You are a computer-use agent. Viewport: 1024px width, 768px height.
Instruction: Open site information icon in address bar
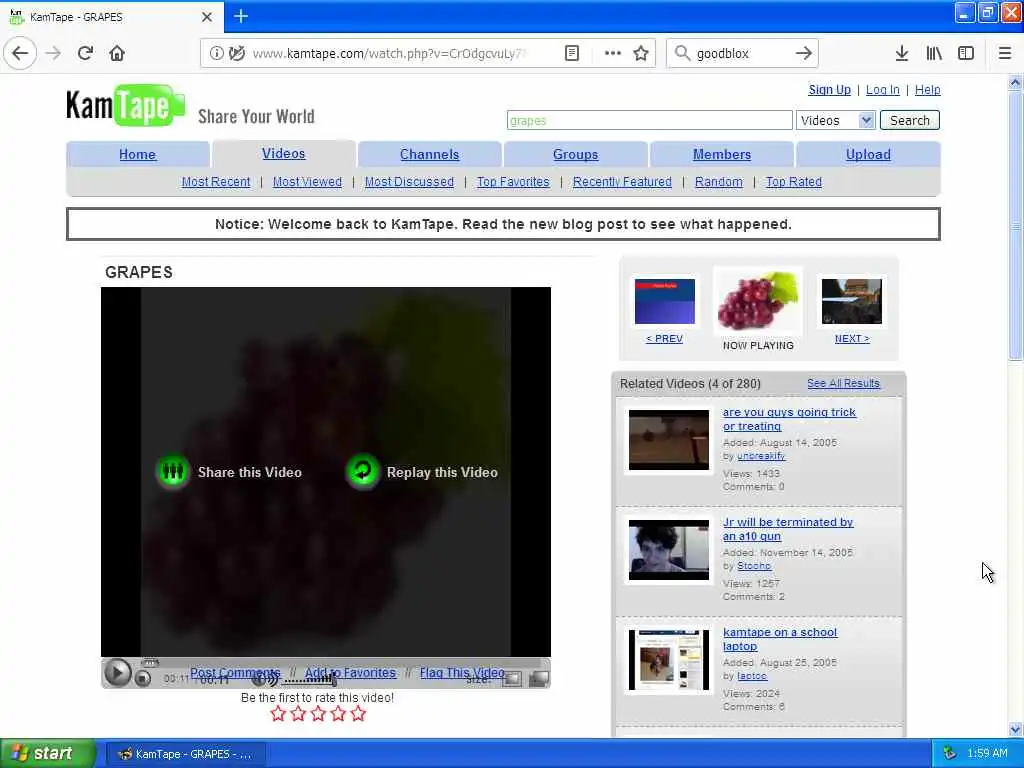pyautogui.click(x=216, y=54)
